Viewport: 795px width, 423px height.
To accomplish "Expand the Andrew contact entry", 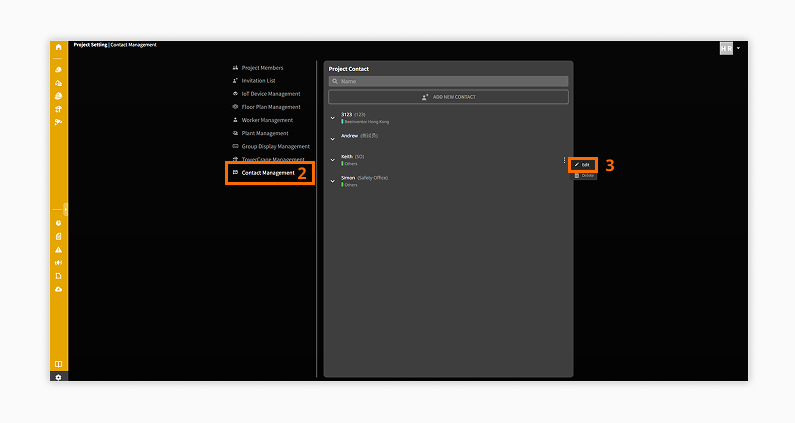I will (x=333, y=136).
